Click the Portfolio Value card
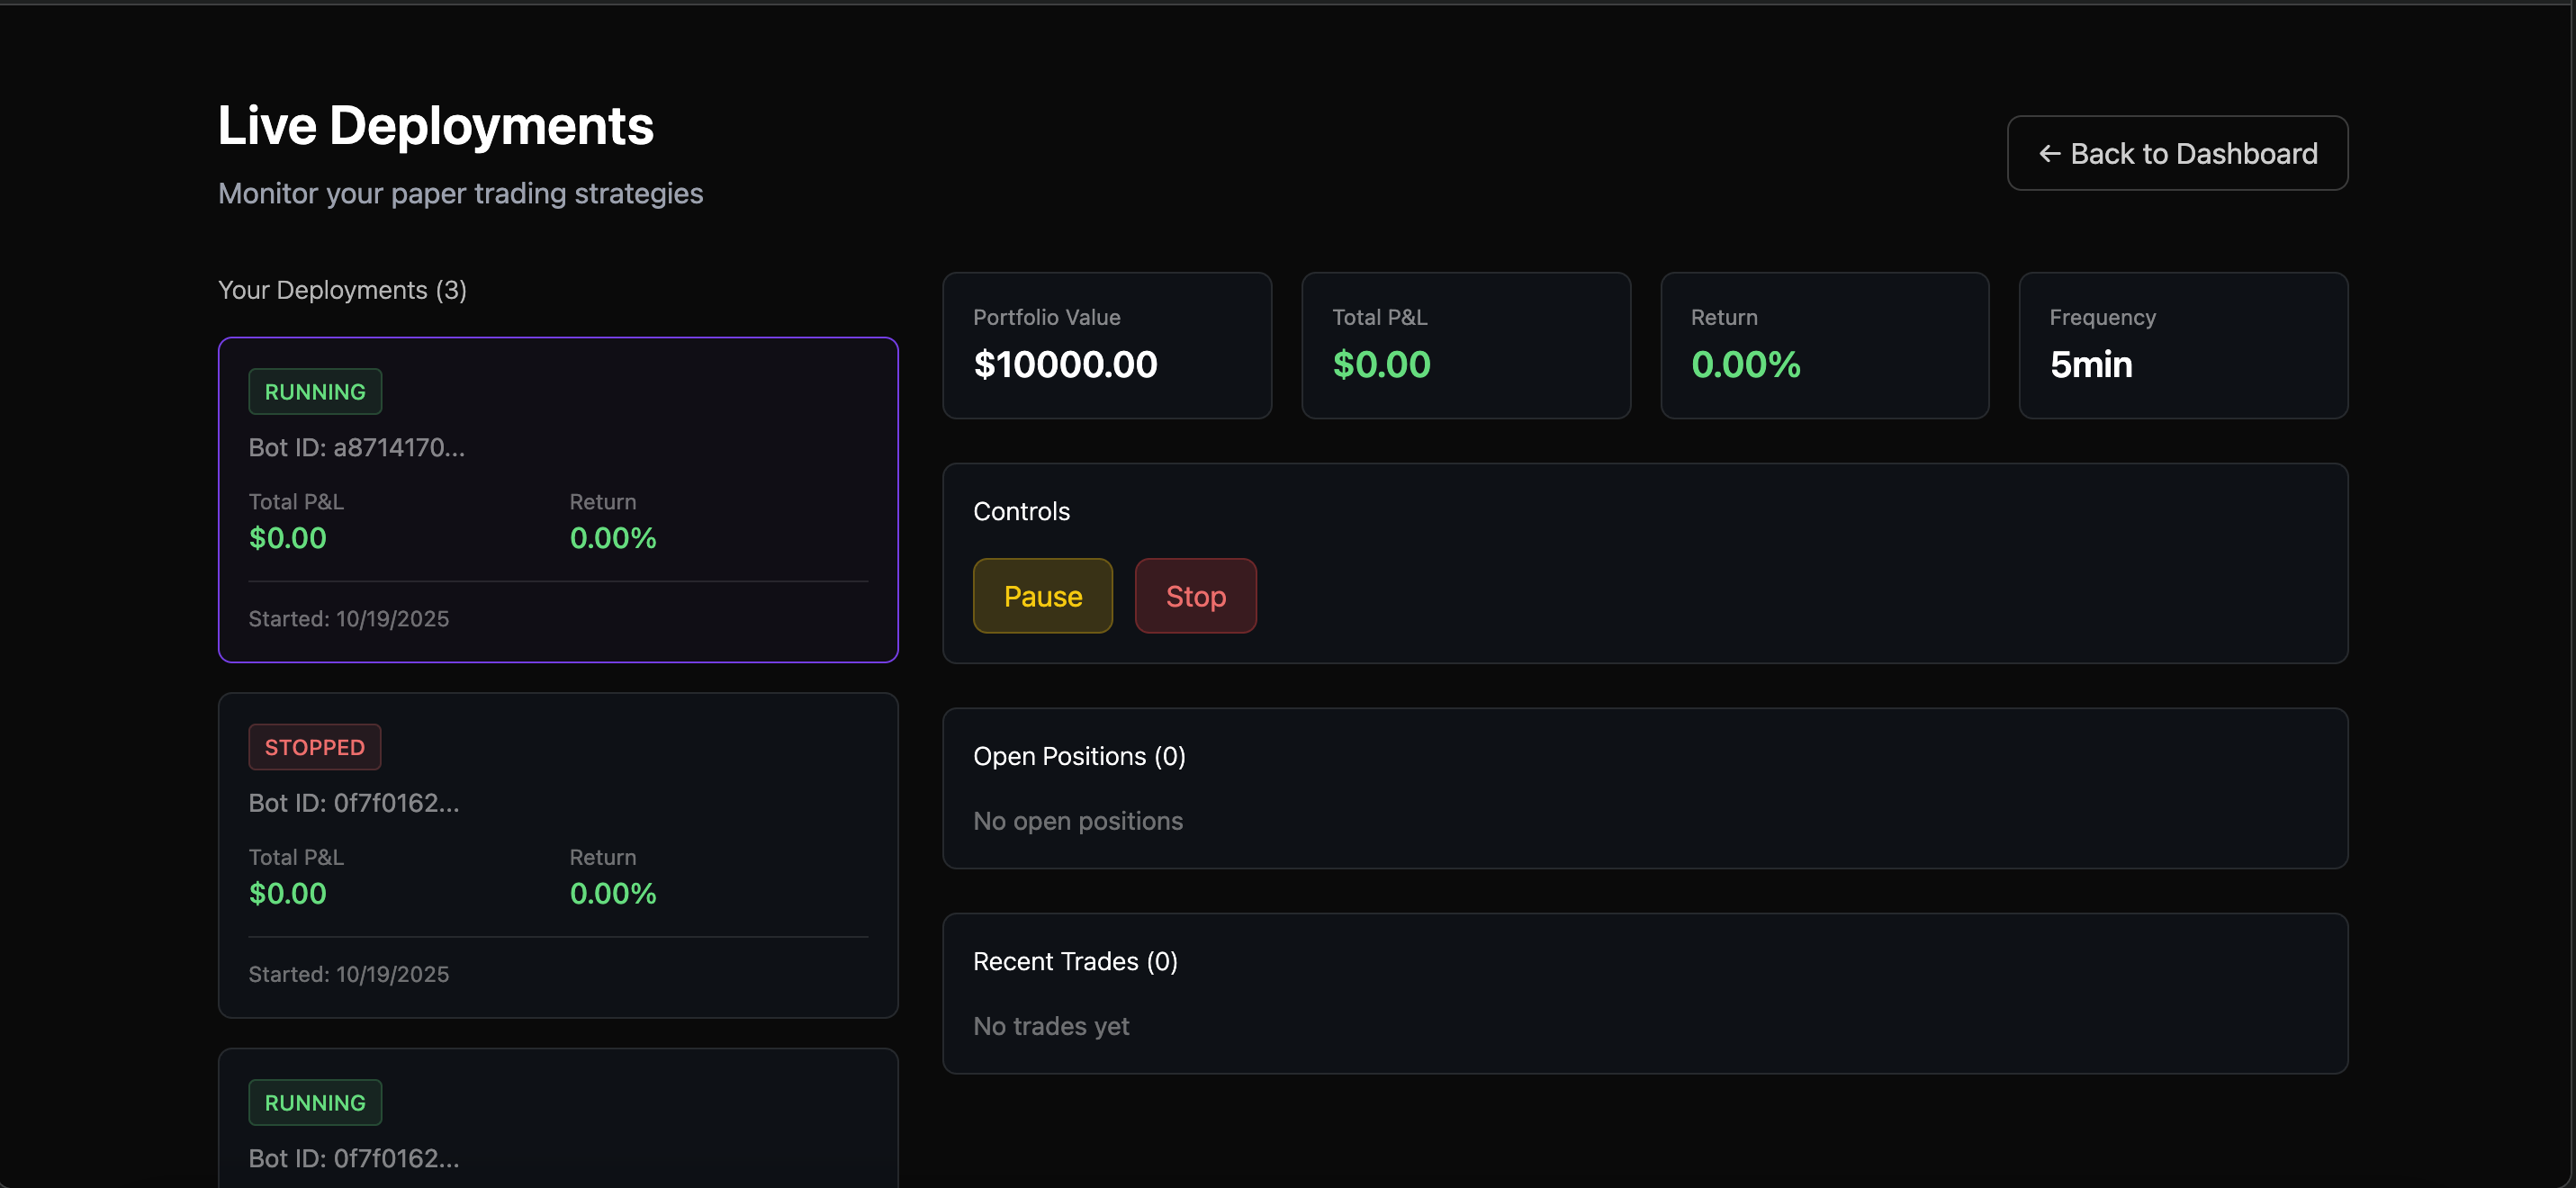Viewport: 2576px width, 1188px height. (x=1106, y=345)
